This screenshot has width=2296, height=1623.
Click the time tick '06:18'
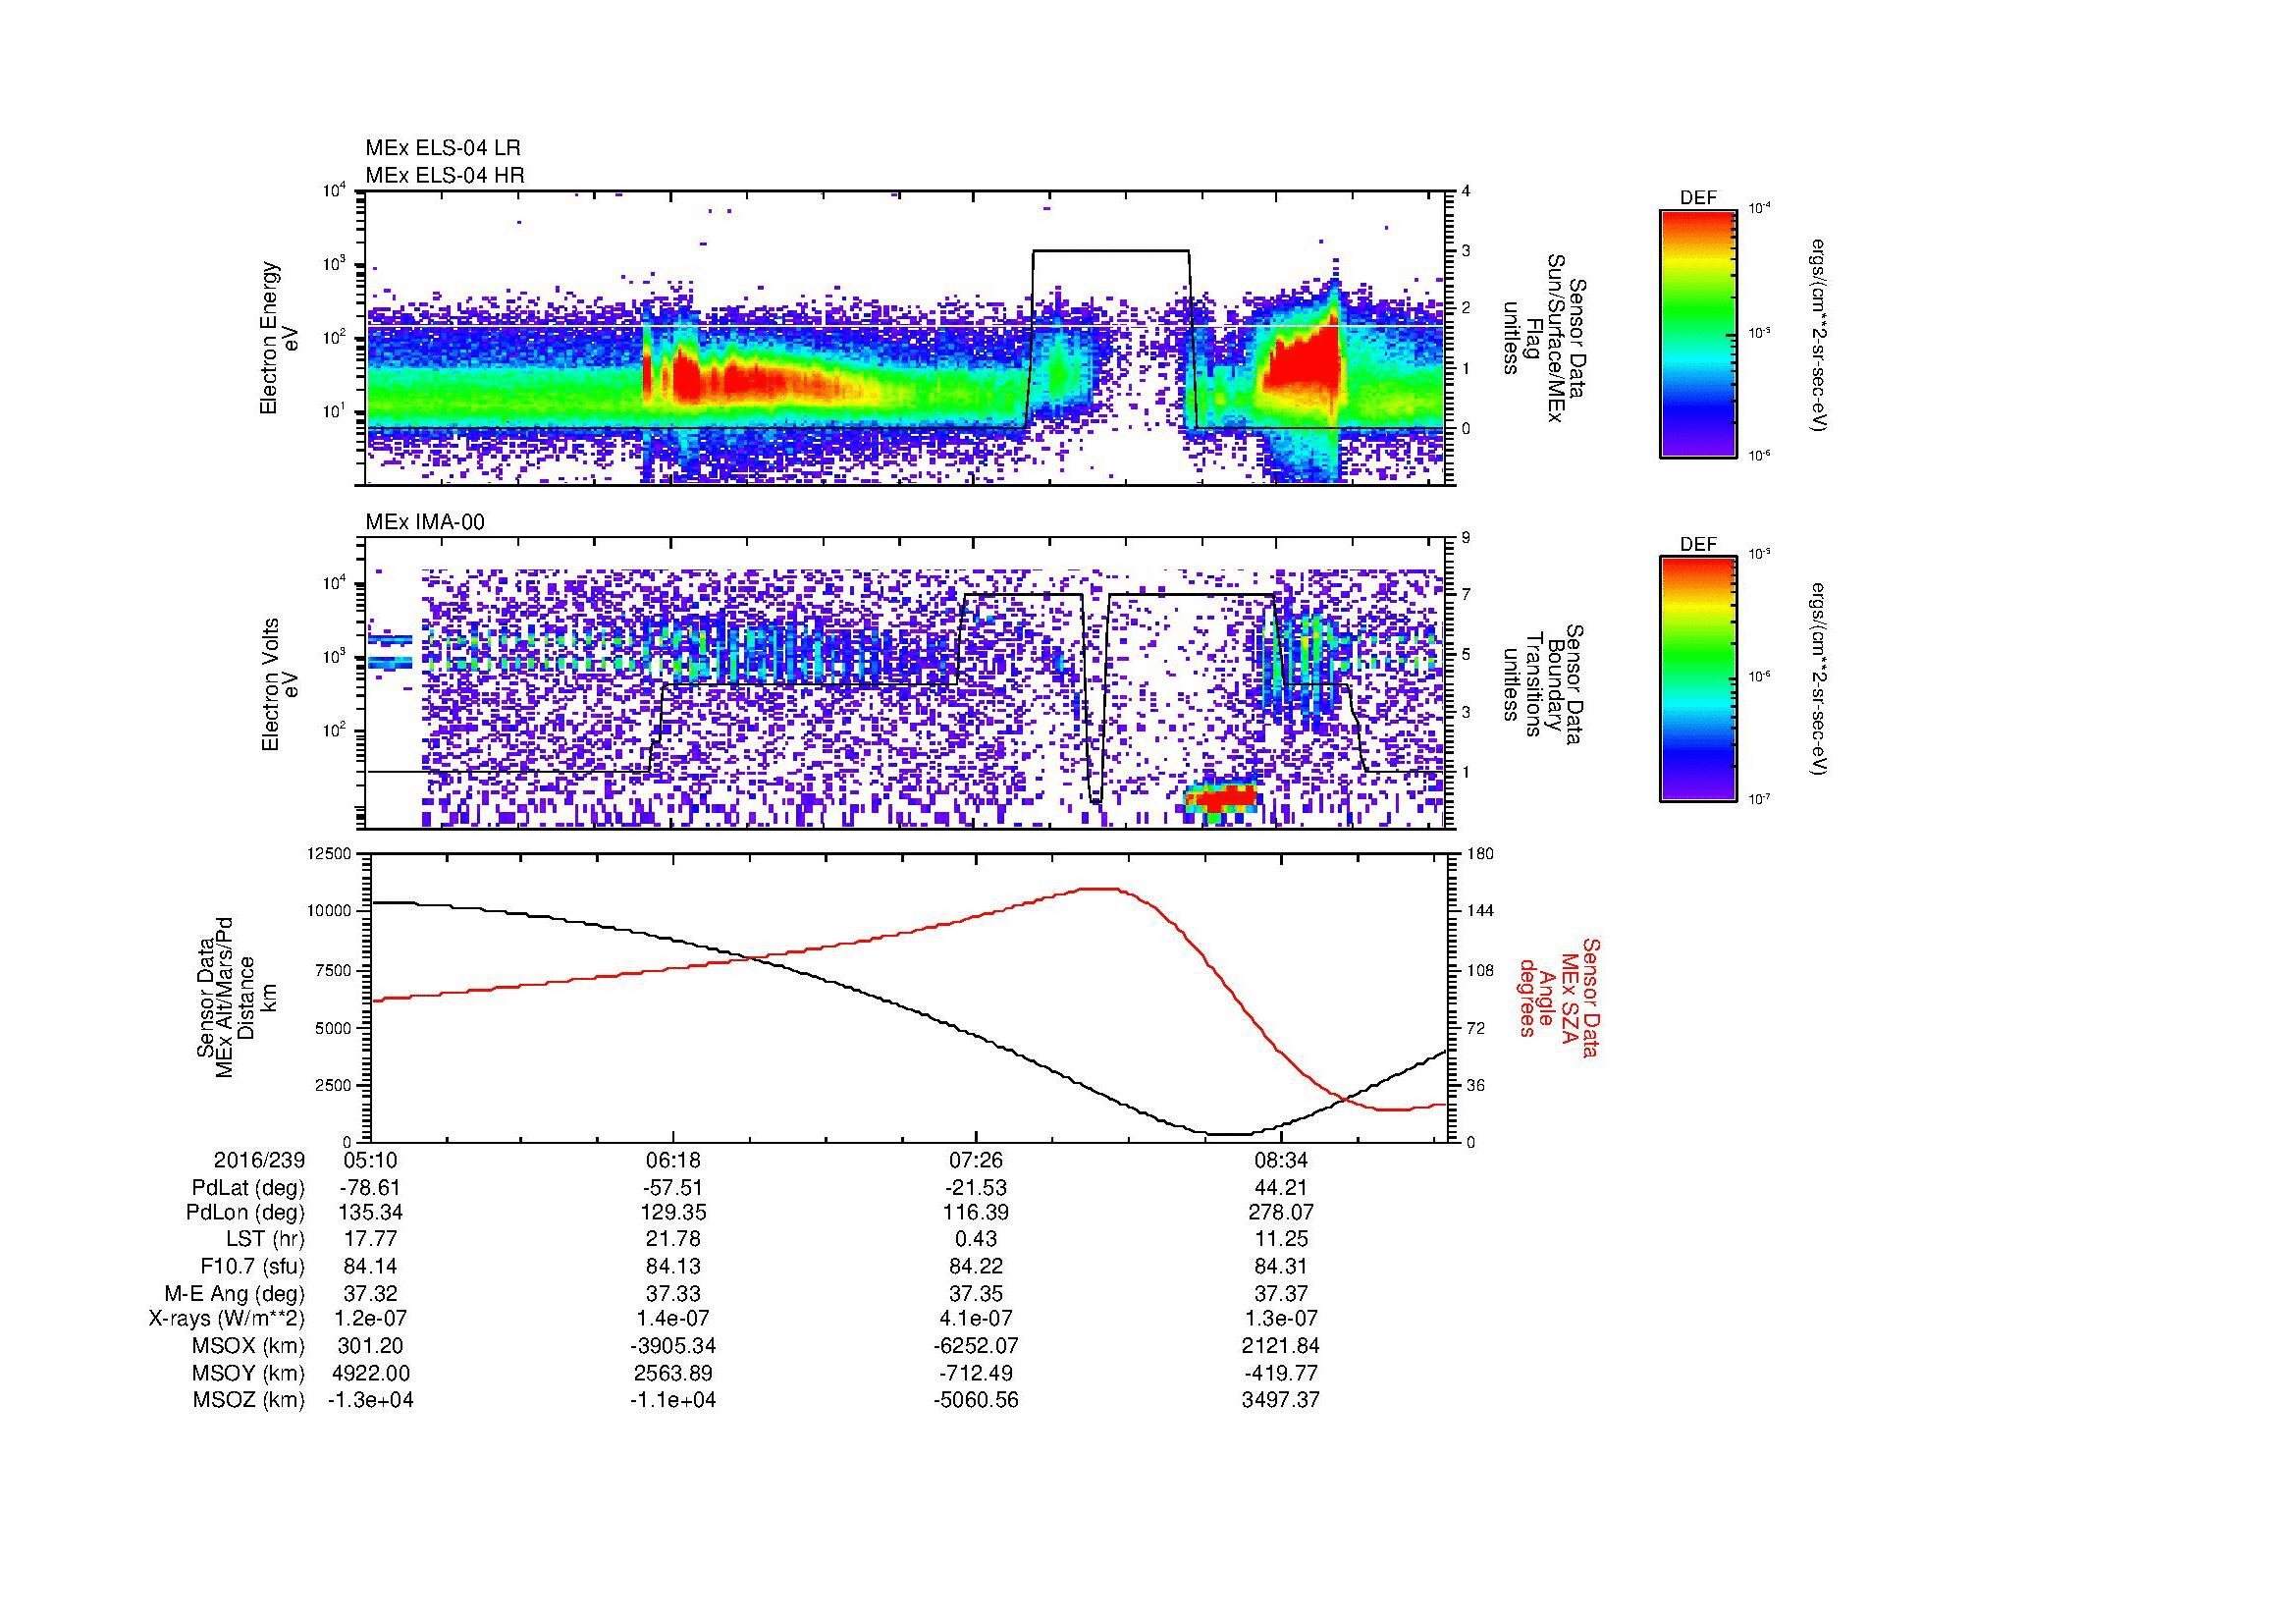(673, 1160)
